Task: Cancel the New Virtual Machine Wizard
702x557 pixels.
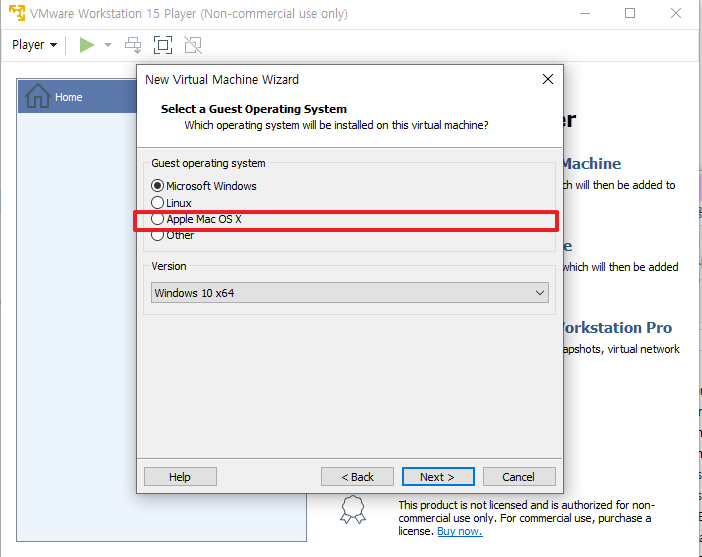Action: tap(519, 477)
